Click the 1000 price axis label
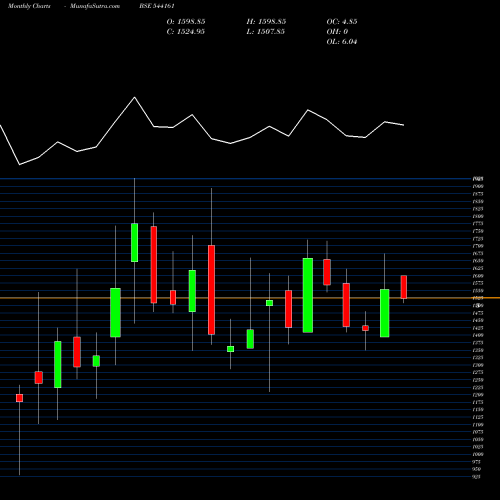500x500 pixels. [x=478, y=454]
